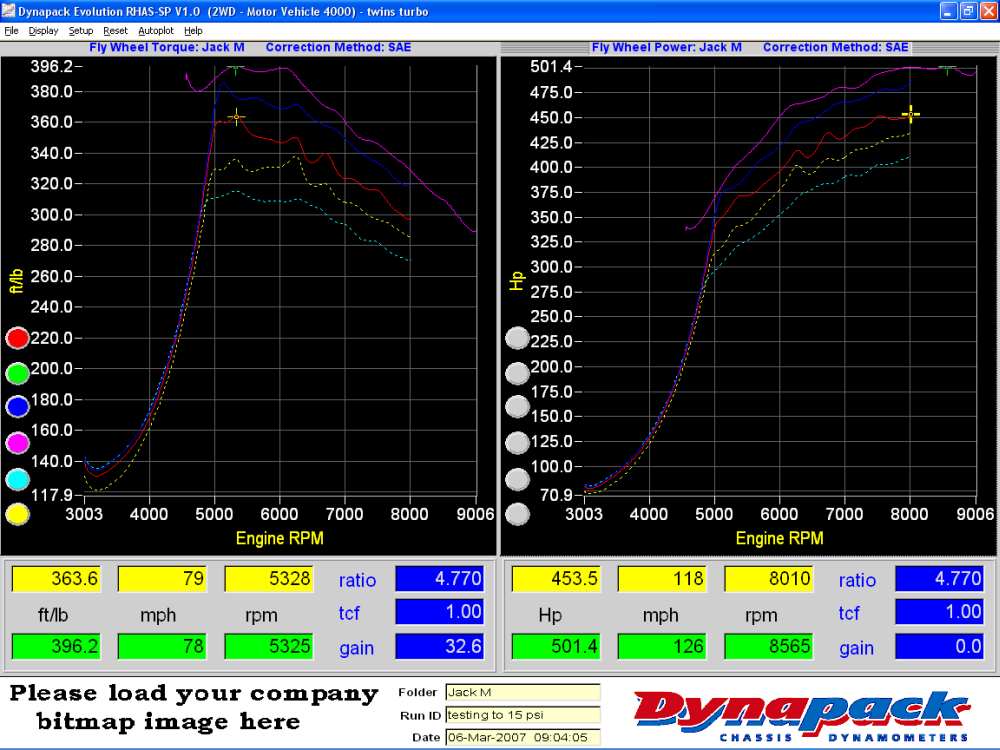Screen dimensions: 1000x750
Task: Click the yellow crosshair cursor on torque graph
Action: tap(236, 118)
